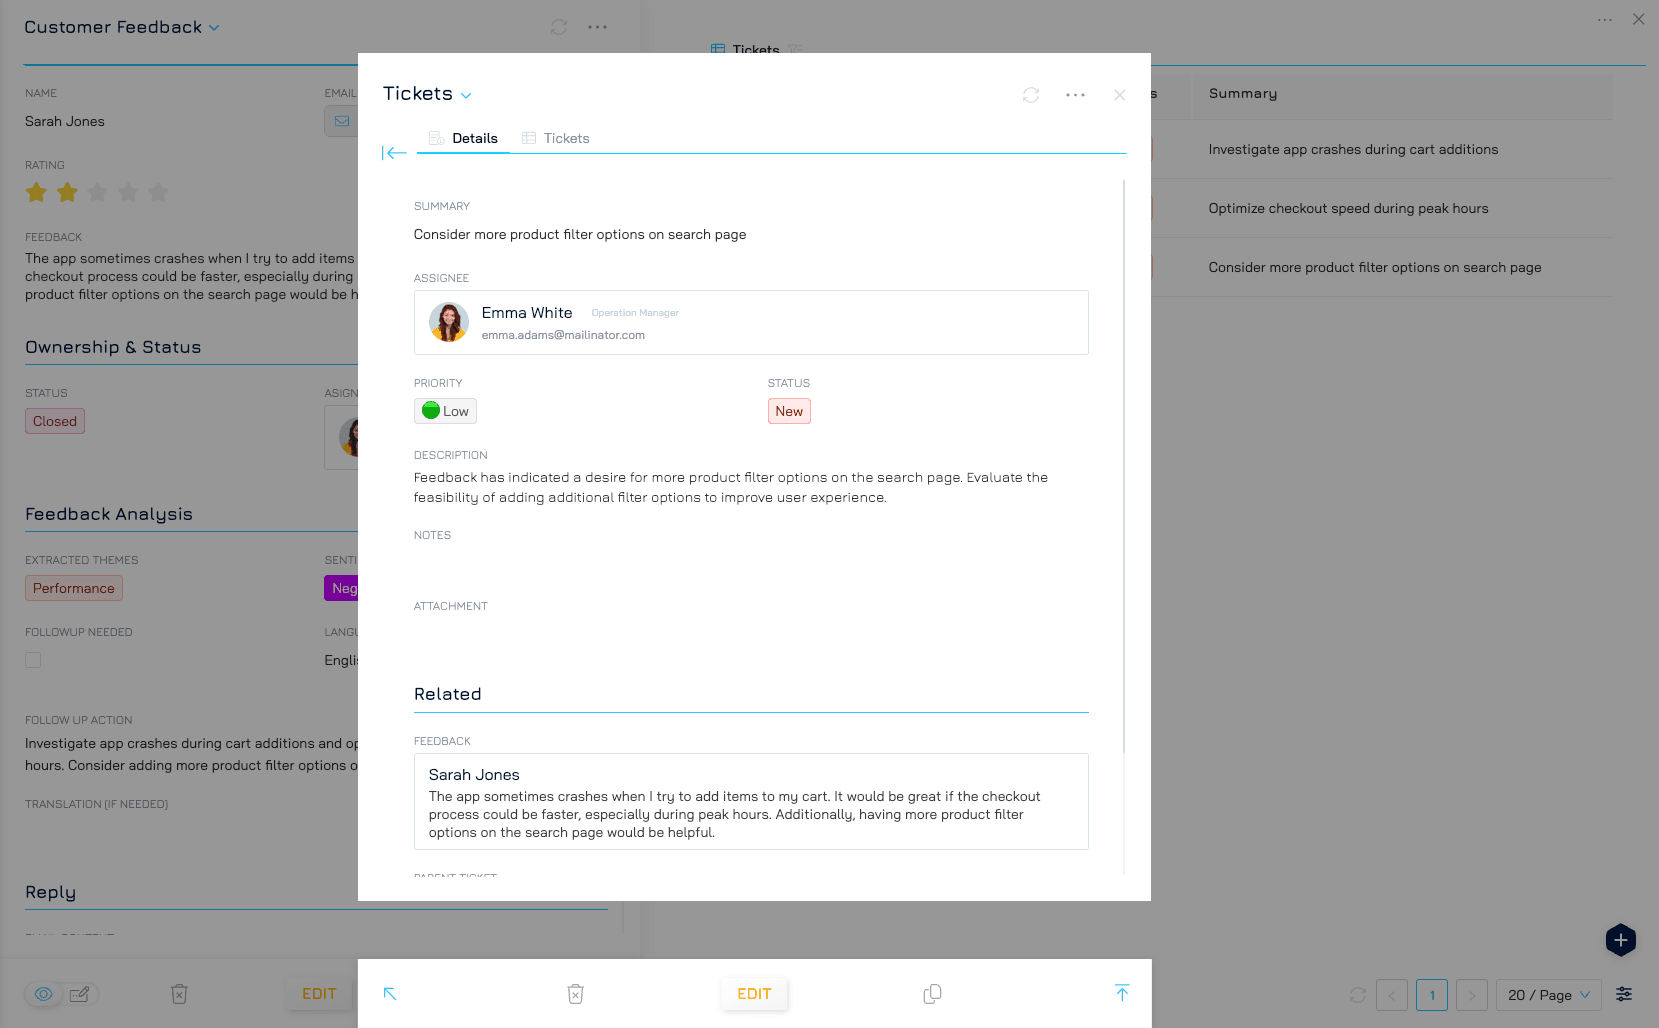The width and height of the screenshot is (1659, 1028).
Task: Click the trash delete icon in modal footer
Action: [x=575, y=994]
